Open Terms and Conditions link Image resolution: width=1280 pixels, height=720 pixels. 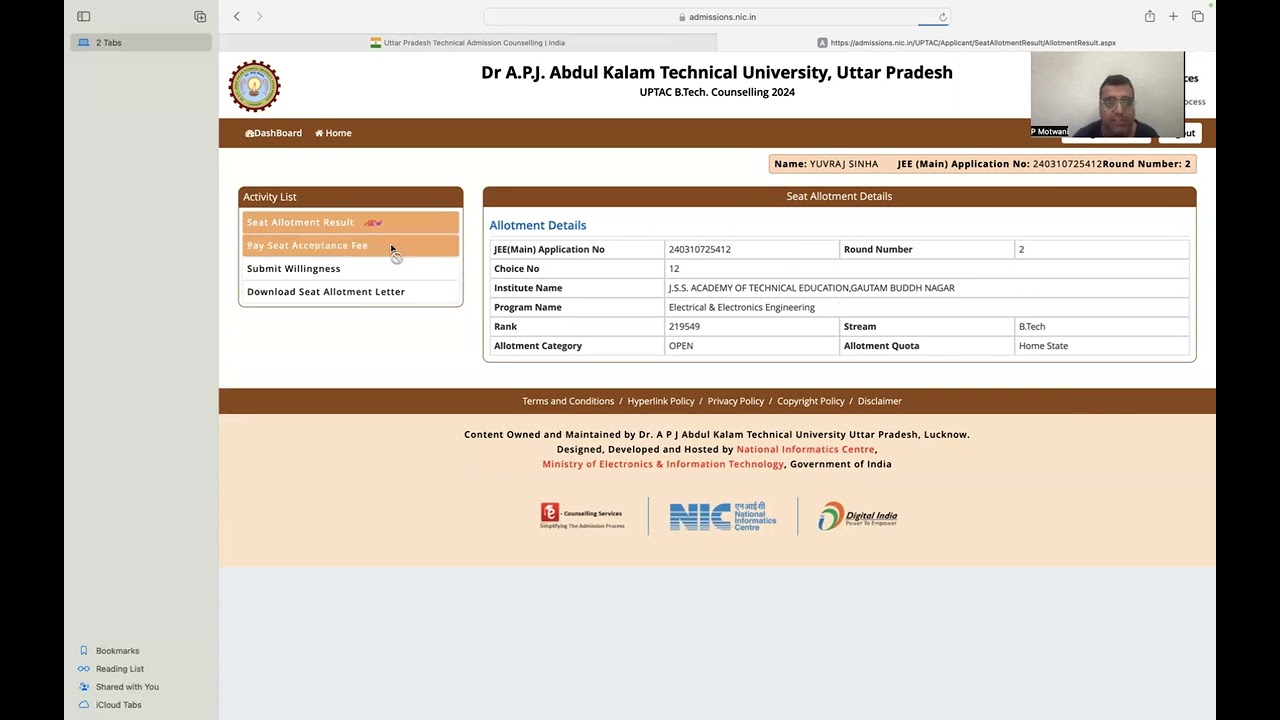(x=568, y=401)
